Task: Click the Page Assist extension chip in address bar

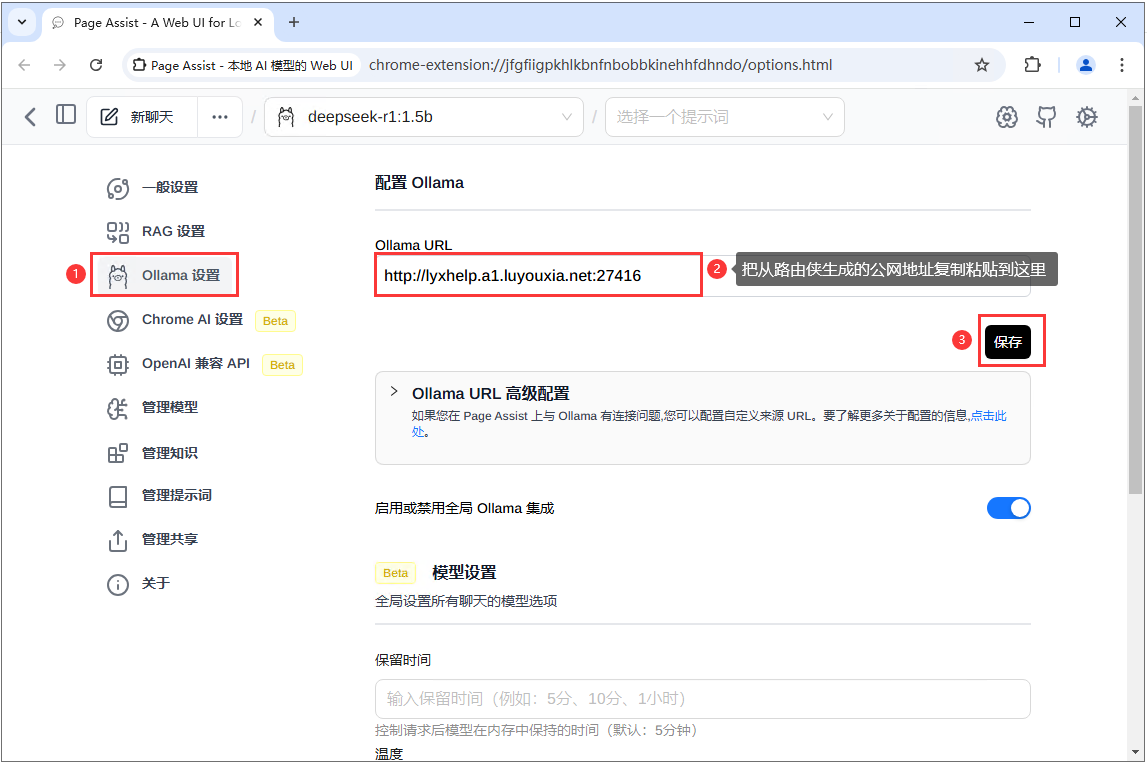Action: click(x=242, y=65)
